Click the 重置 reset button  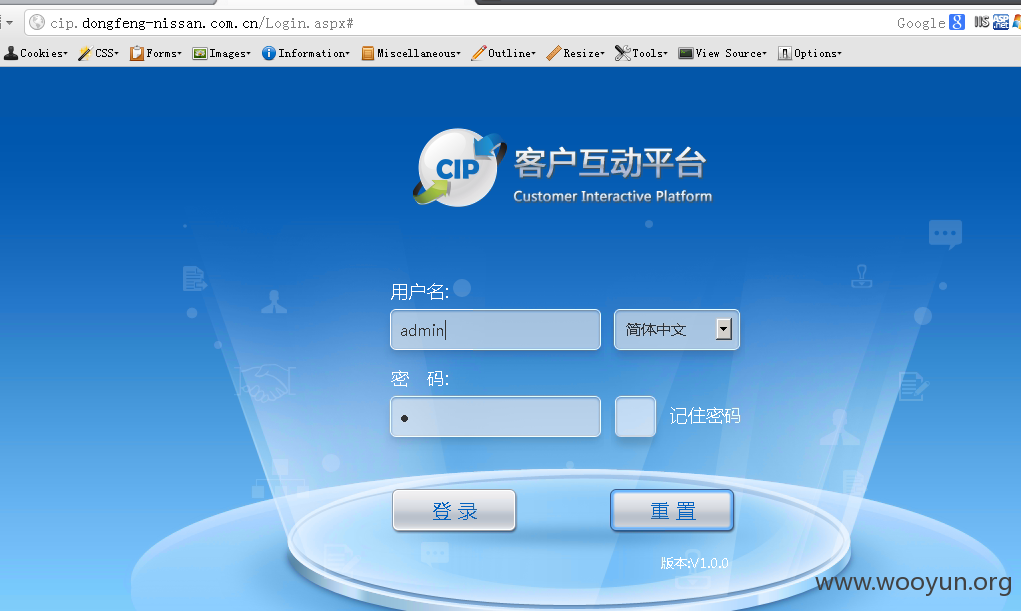[x=672, y=510]
